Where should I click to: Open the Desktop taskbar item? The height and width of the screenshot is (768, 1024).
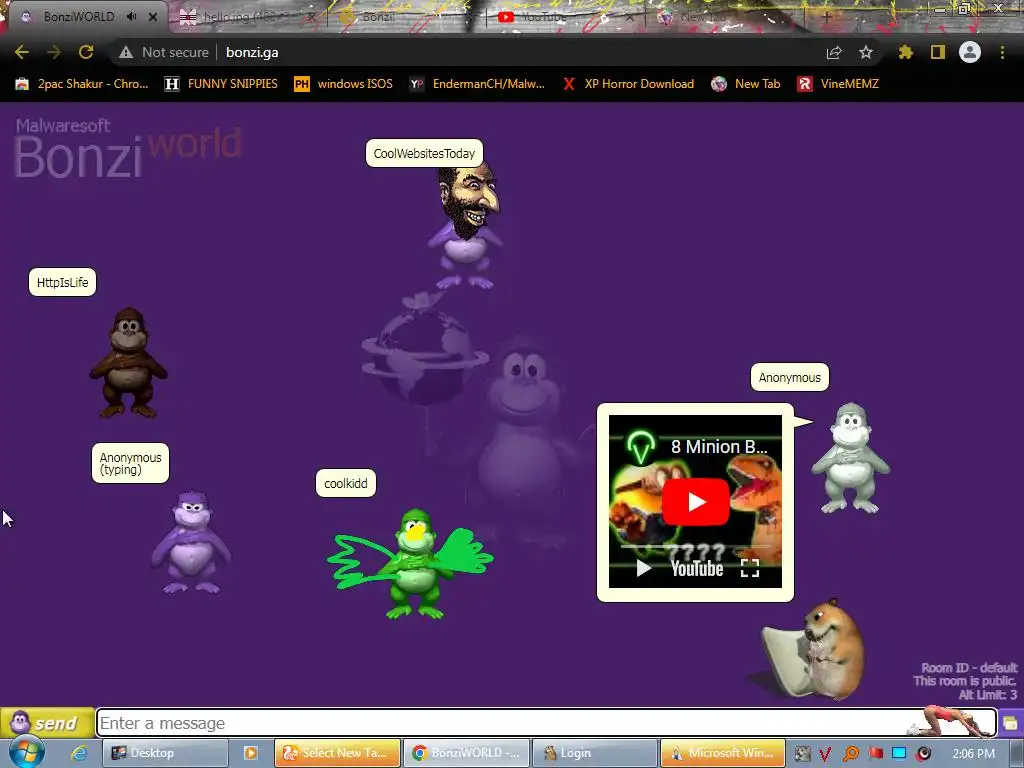pos(165,753)
